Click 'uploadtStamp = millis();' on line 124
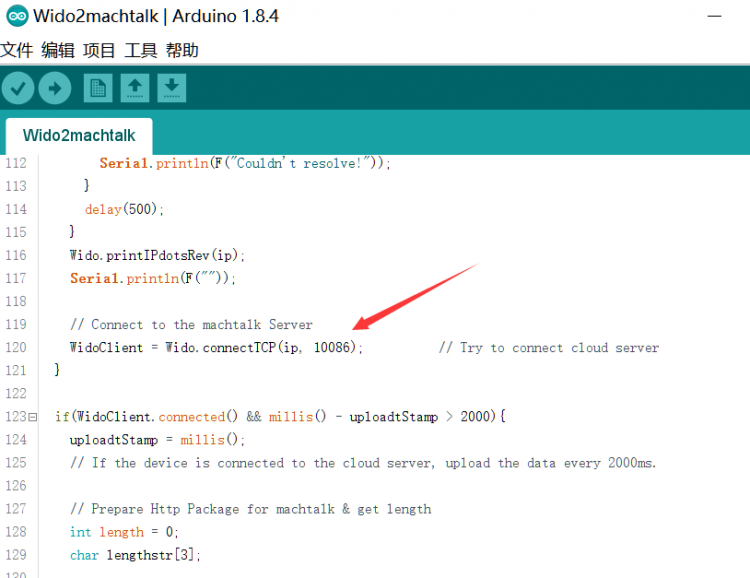Viewport: 750px width, 578px height. [157, 440]
